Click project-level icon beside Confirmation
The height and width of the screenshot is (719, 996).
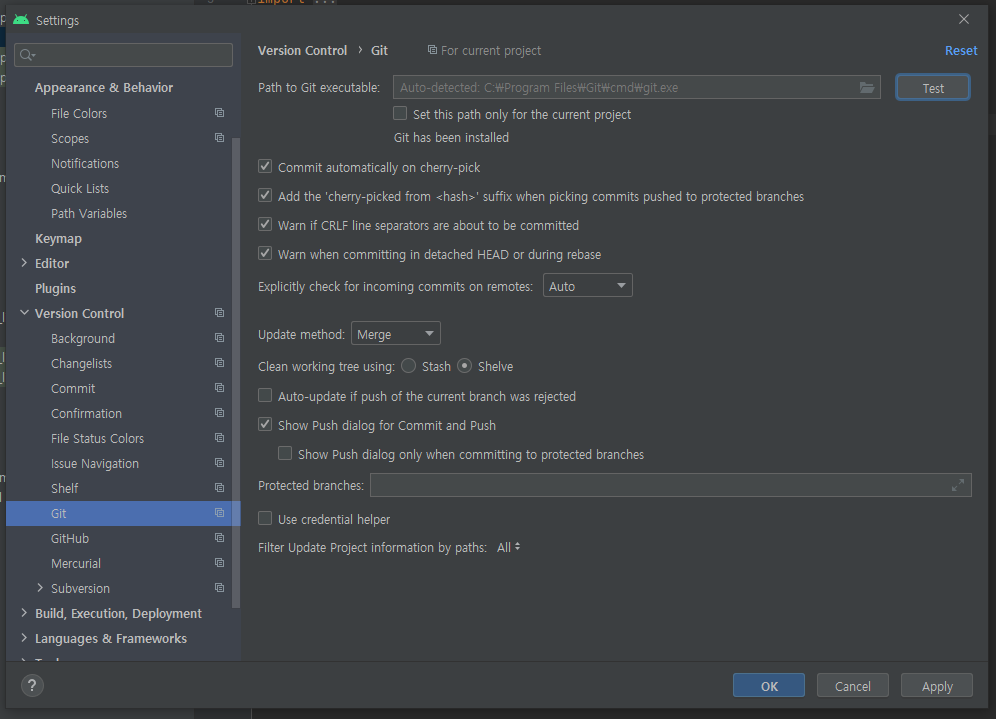[219, 413]
